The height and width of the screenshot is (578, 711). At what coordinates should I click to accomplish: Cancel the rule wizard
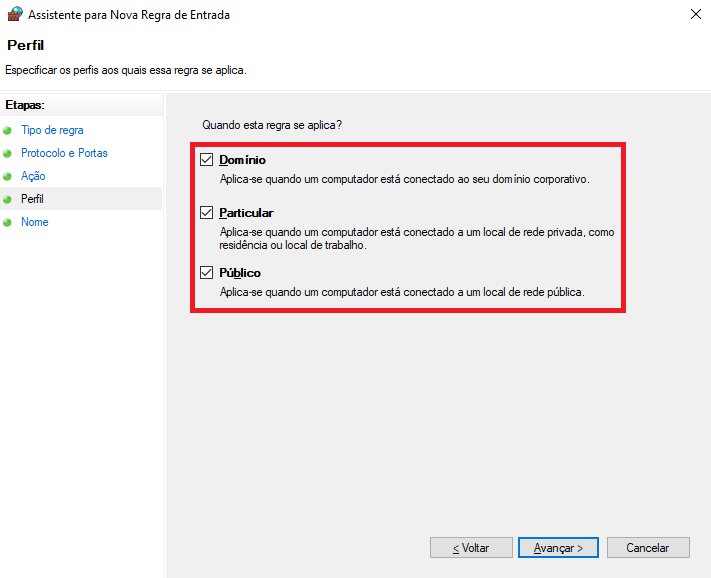[x=648, y=548]
